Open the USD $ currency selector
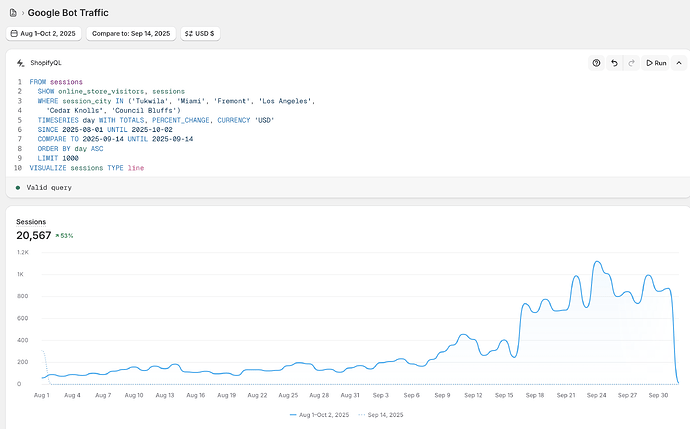The image size is (690, 429). (x=199, y=34)
